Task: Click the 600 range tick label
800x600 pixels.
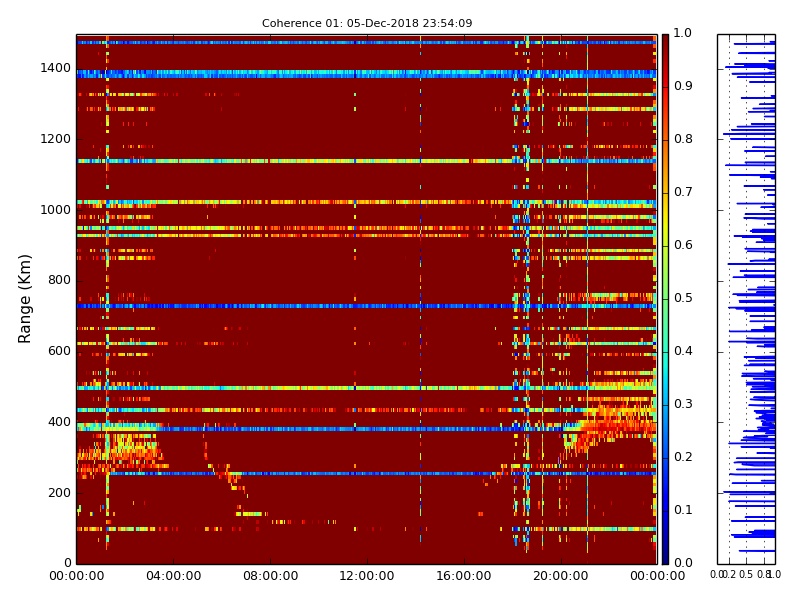Action: (59, 351)
